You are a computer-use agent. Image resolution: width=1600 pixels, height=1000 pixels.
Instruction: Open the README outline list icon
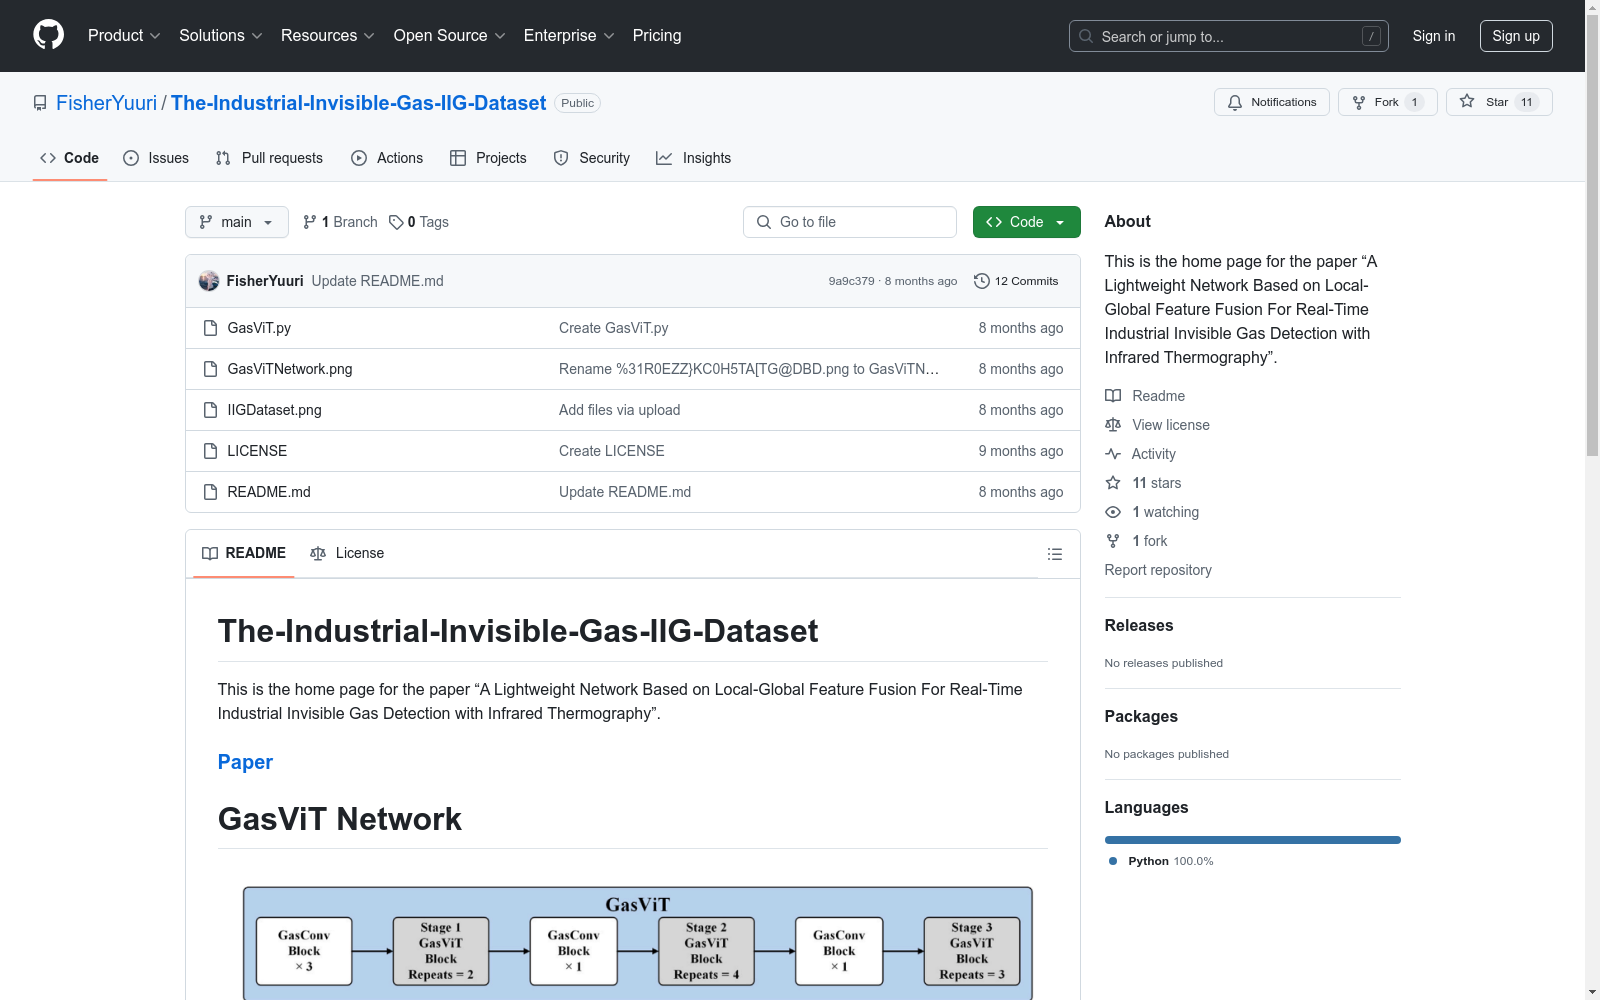click(x=1054, y=554)
